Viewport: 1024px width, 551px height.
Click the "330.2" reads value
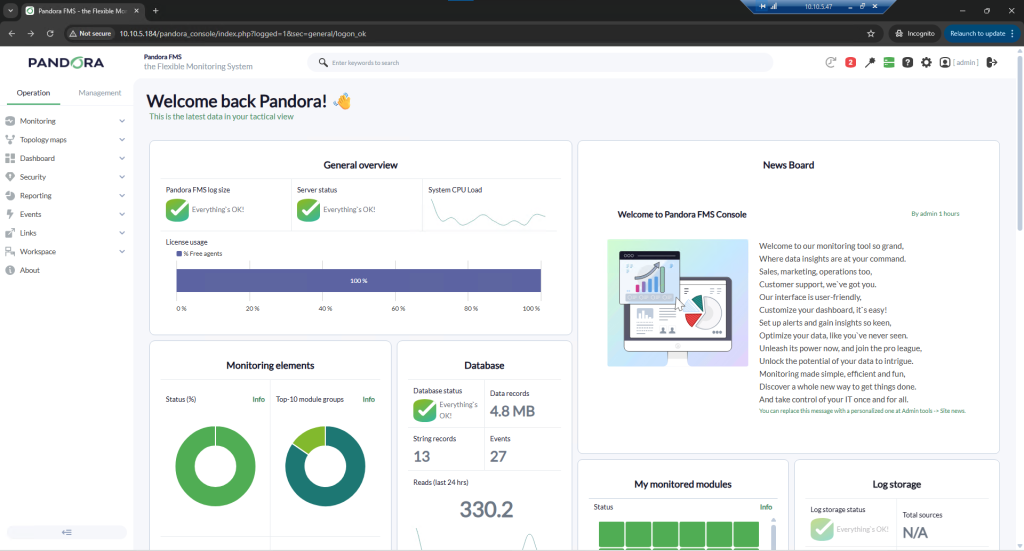pos(487,509)
